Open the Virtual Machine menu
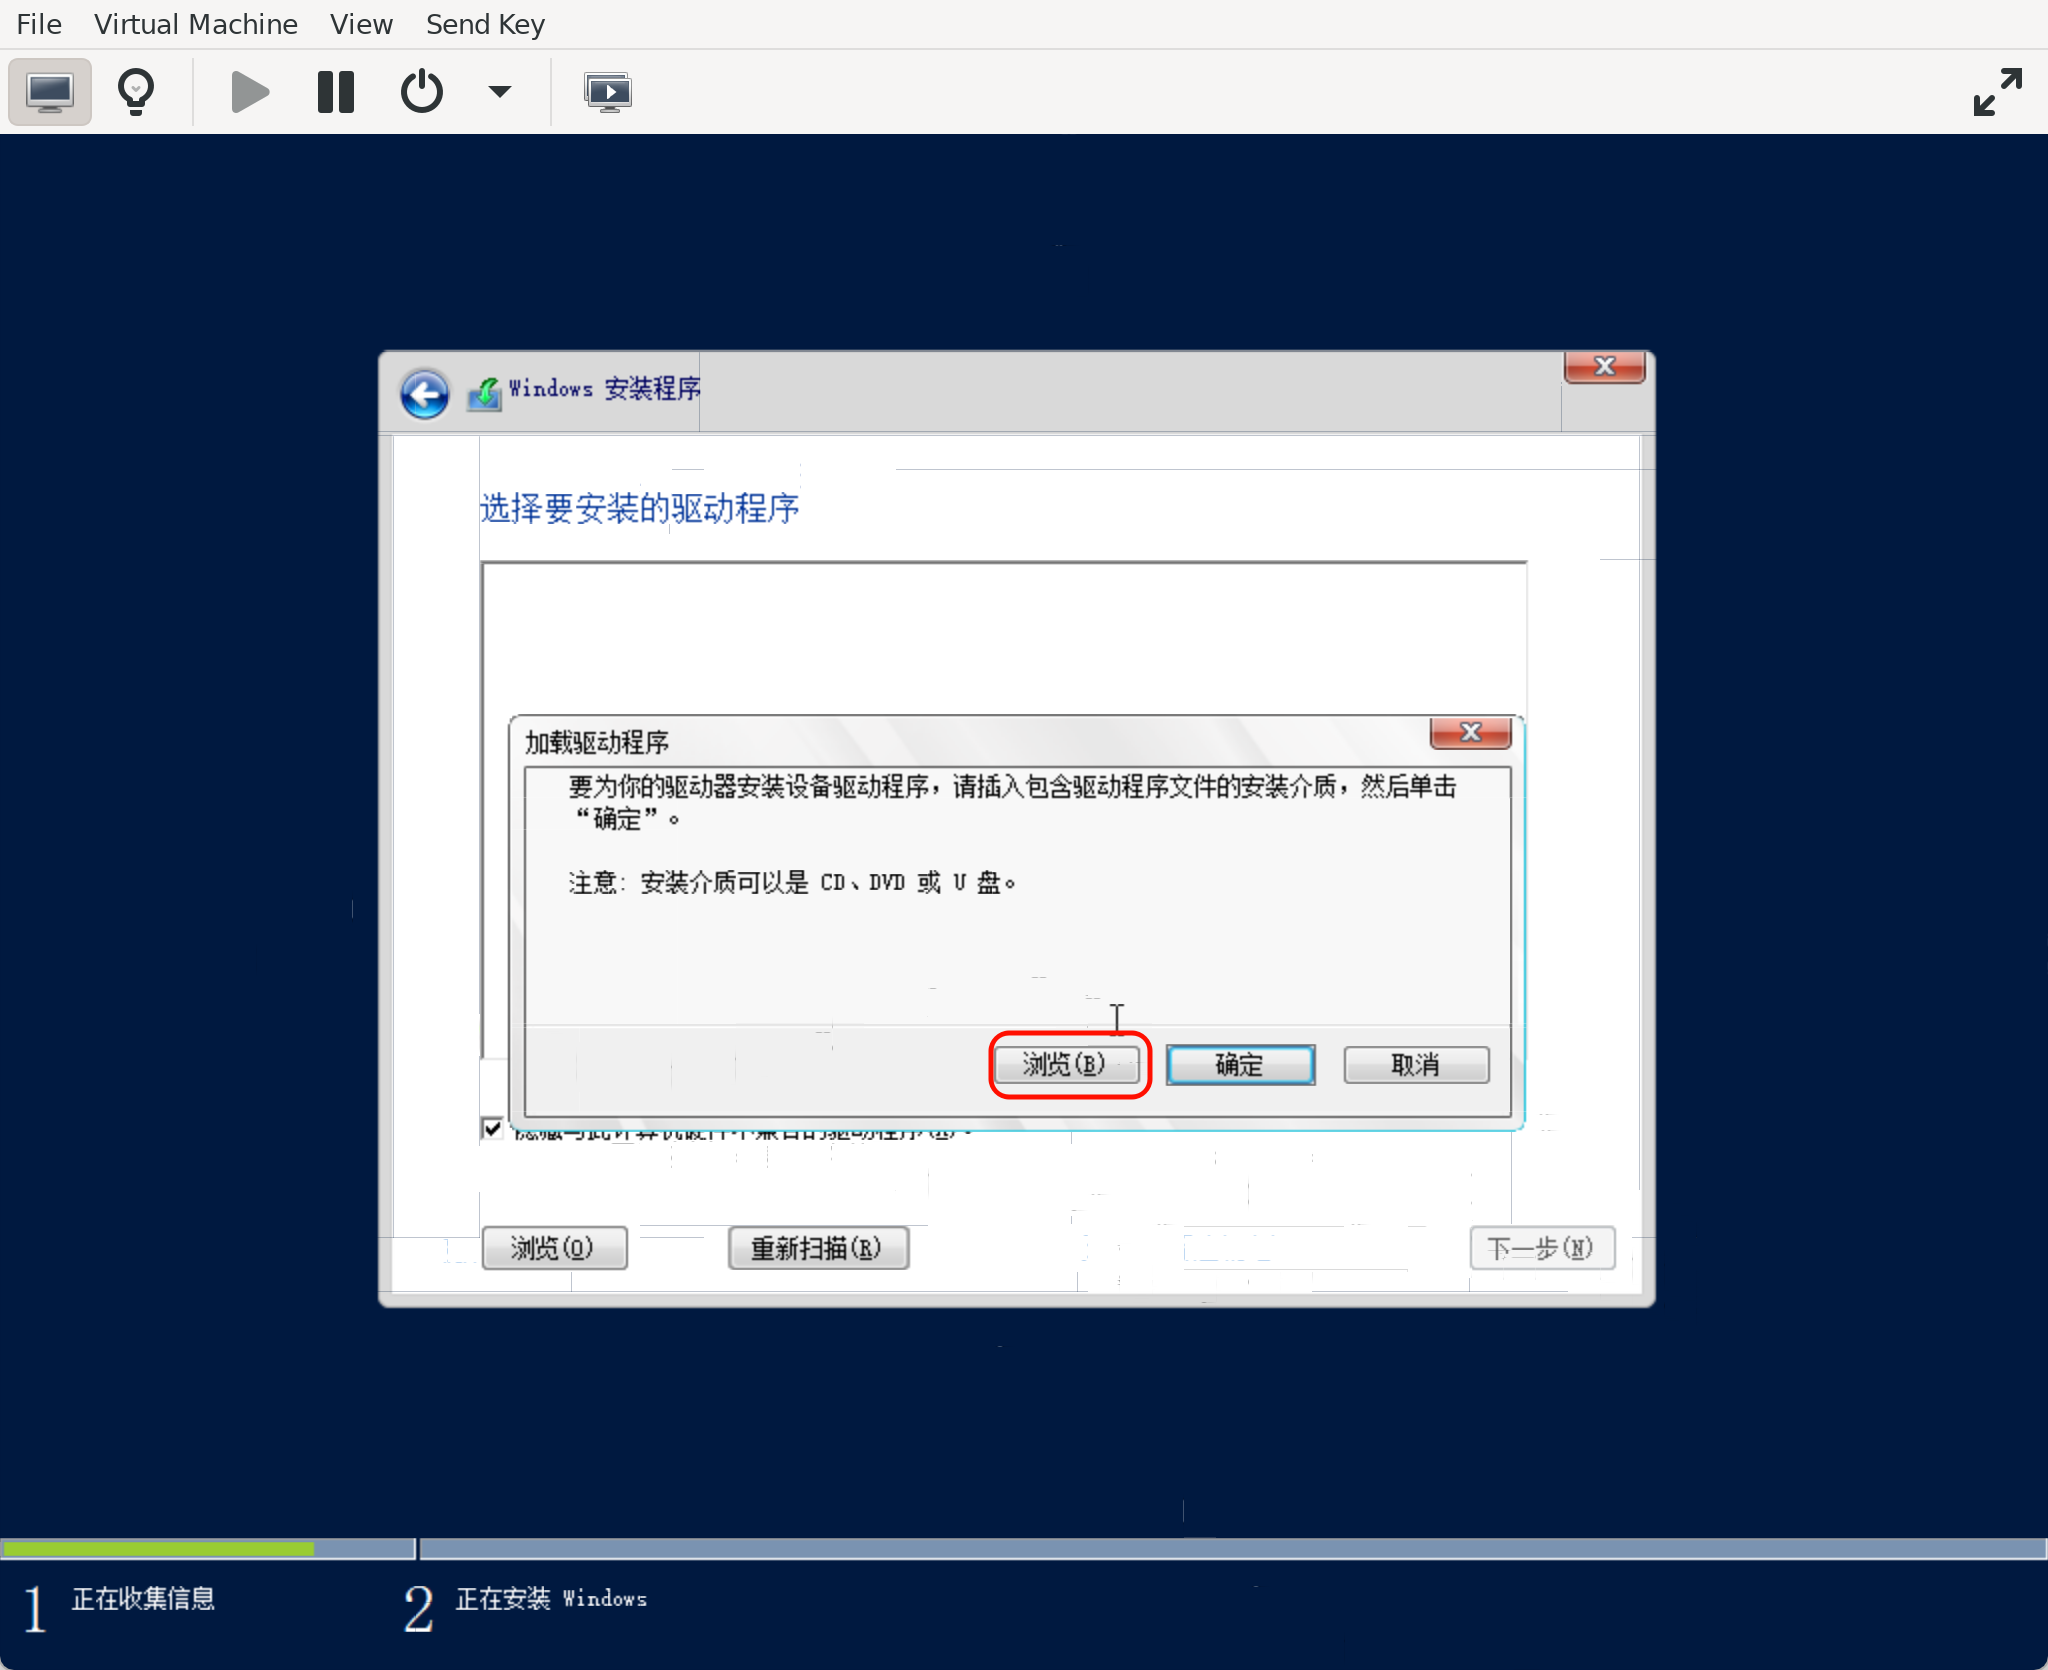 click(196, 24)
